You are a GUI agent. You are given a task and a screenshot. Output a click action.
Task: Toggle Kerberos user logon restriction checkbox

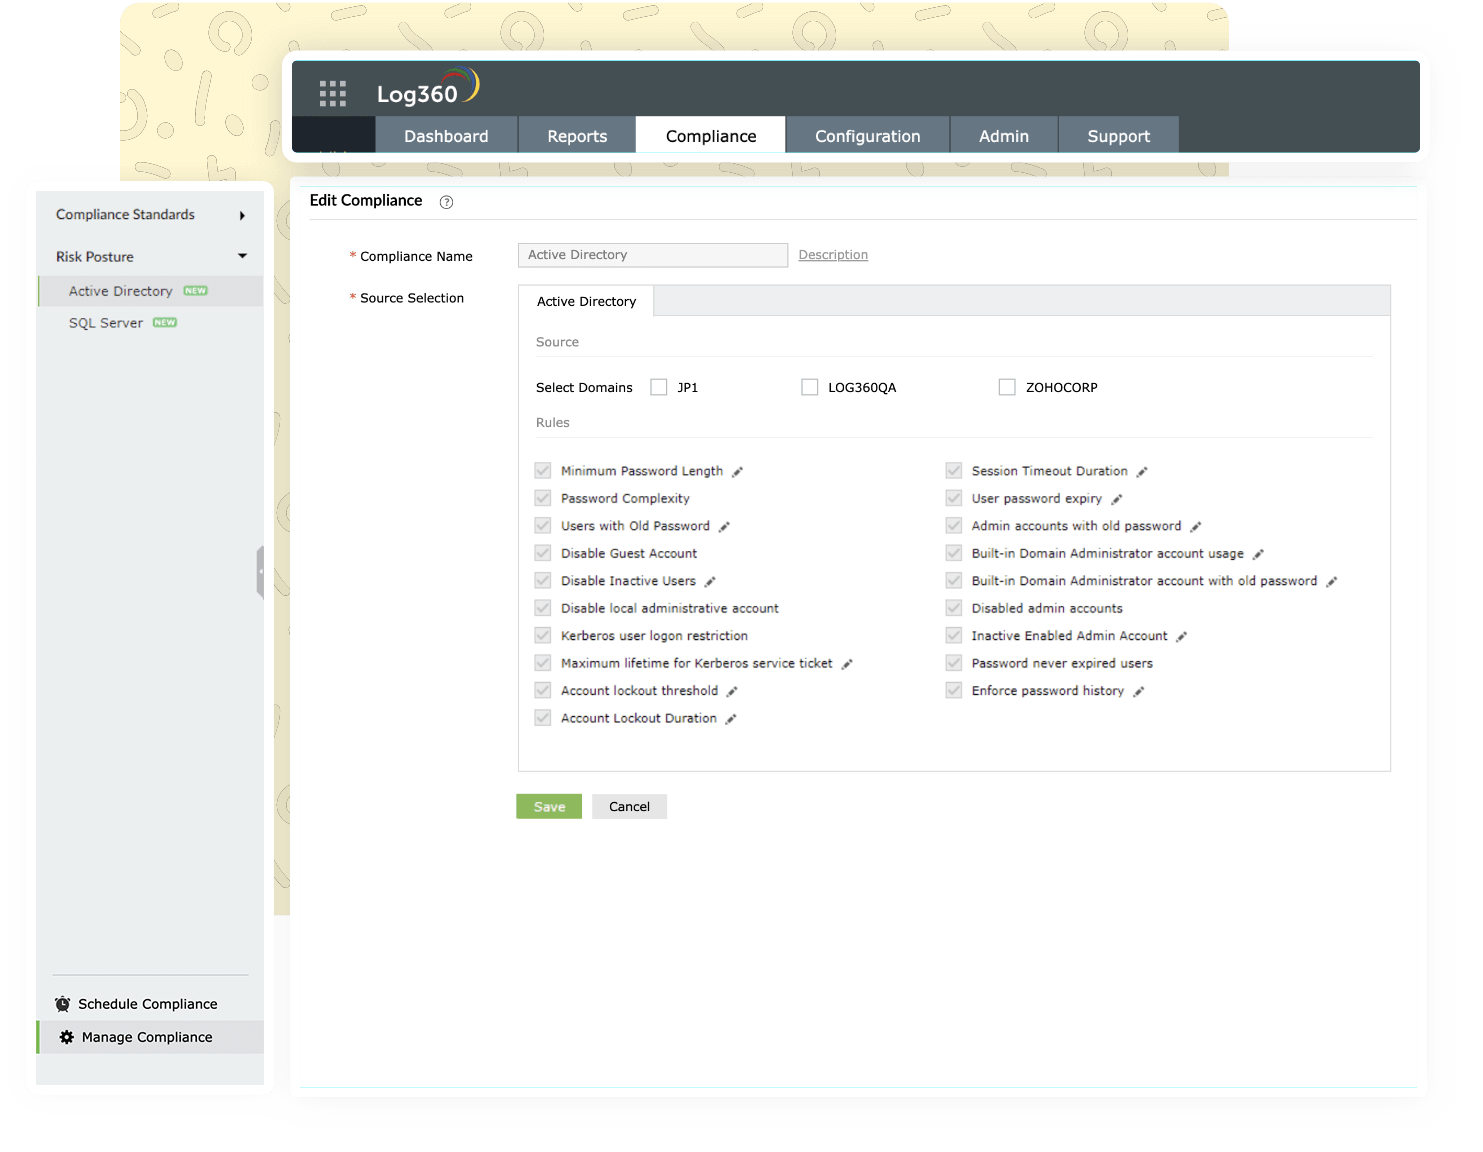point(543,635)
